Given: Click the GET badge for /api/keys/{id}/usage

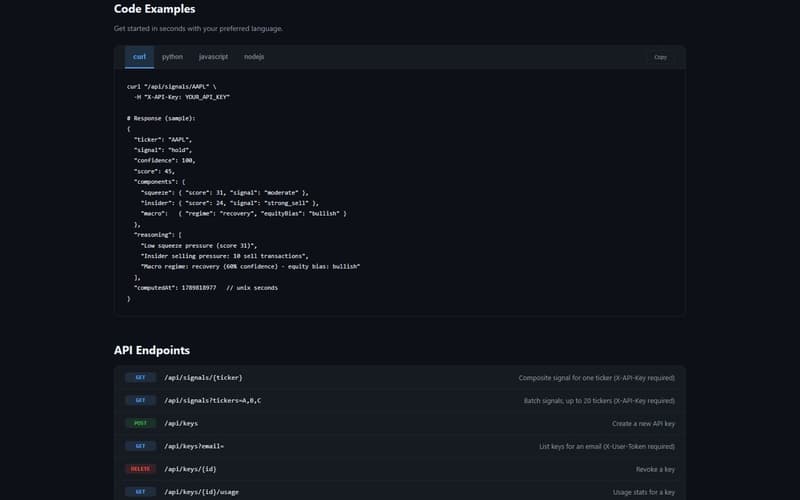Looking at the screenshot, I should 140,492.
